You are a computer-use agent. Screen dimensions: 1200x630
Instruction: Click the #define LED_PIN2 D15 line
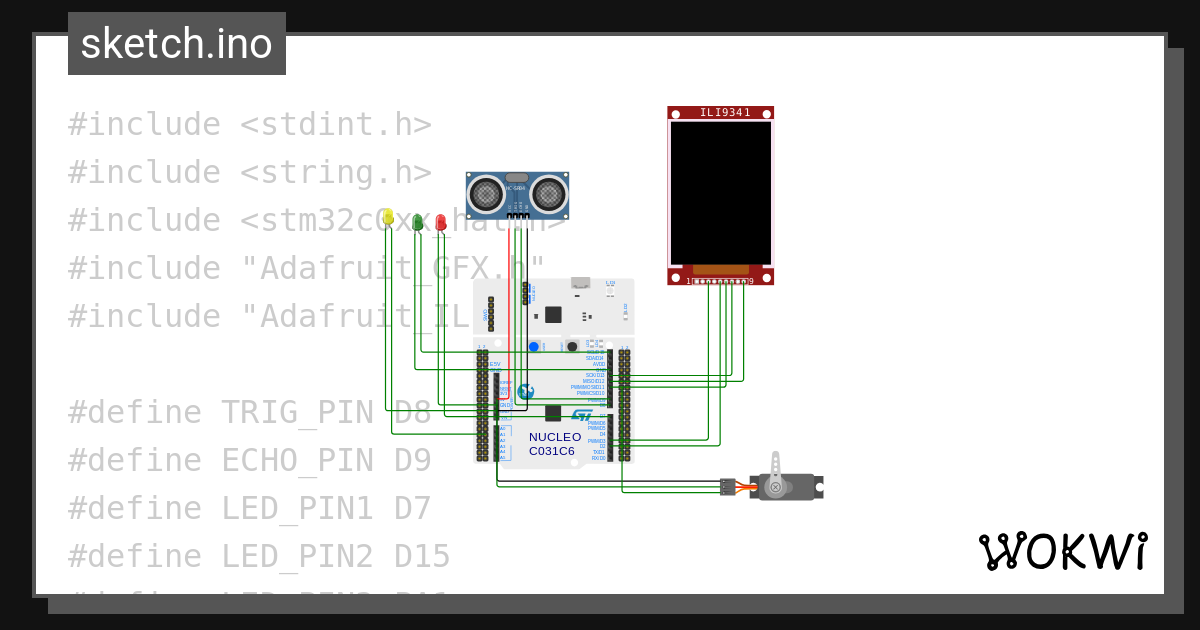tap(259, 556)
